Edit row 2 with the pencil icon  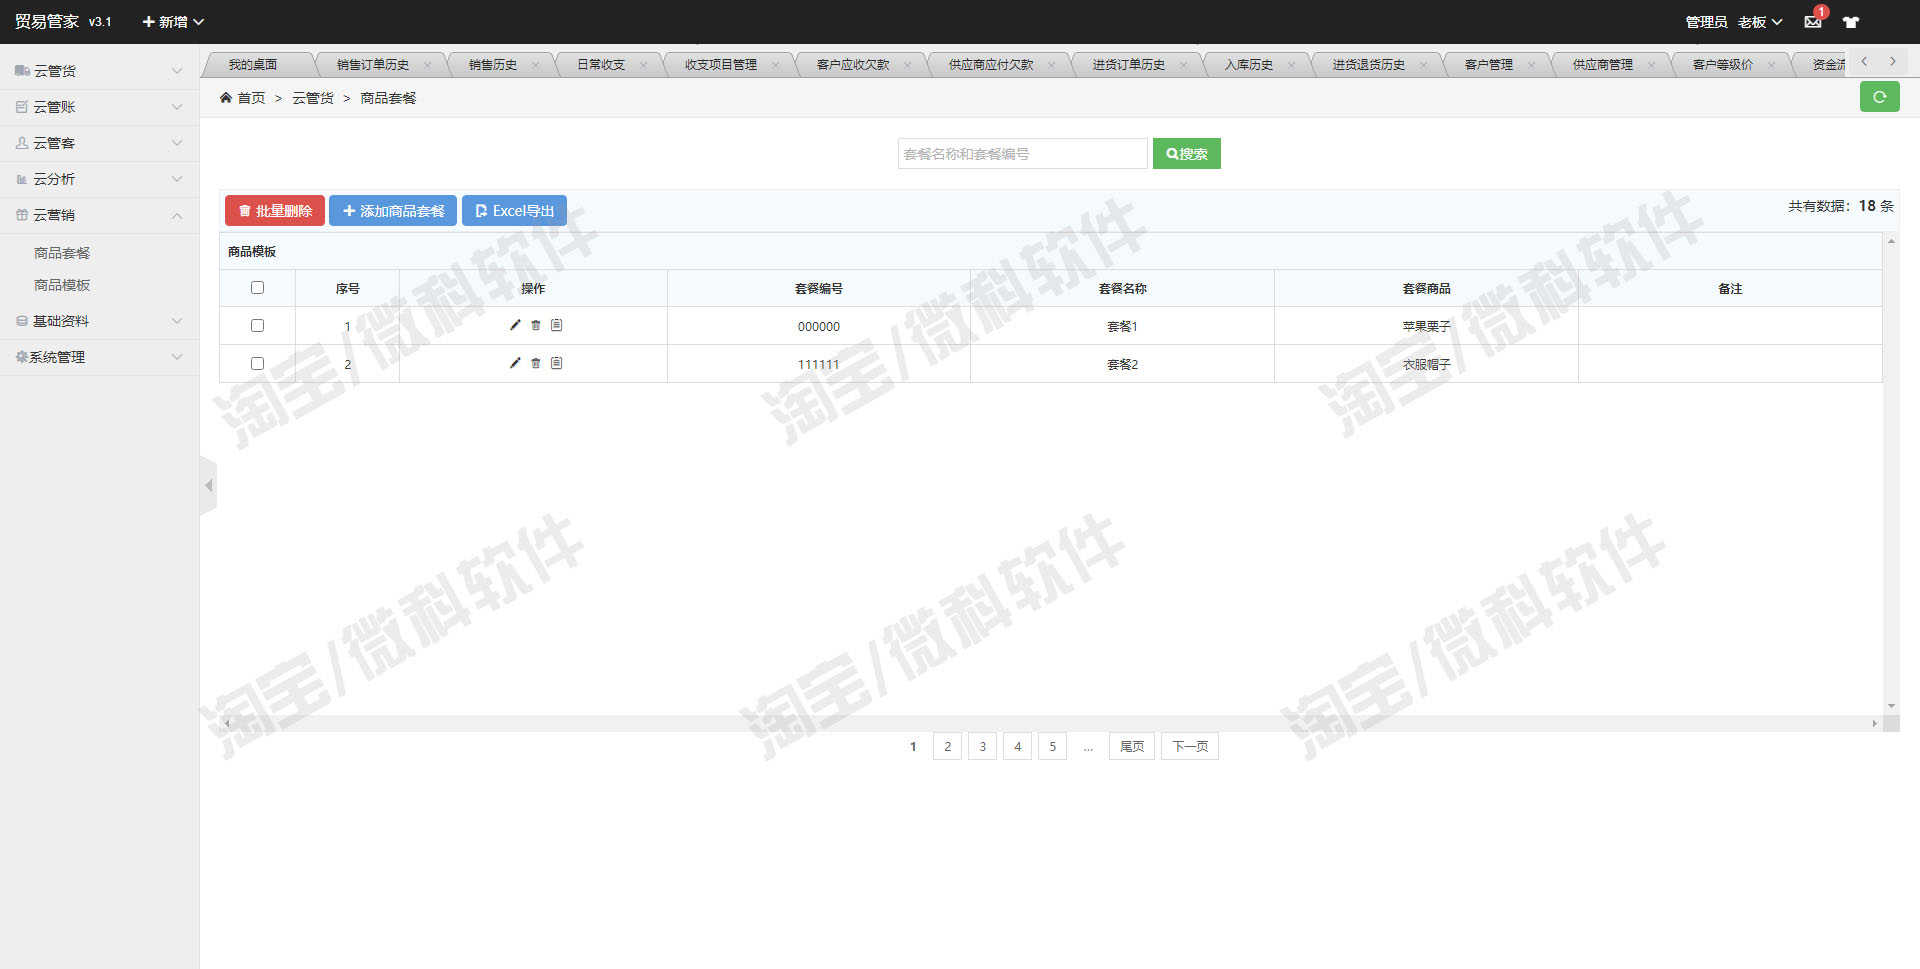click(x=515, y=363)
